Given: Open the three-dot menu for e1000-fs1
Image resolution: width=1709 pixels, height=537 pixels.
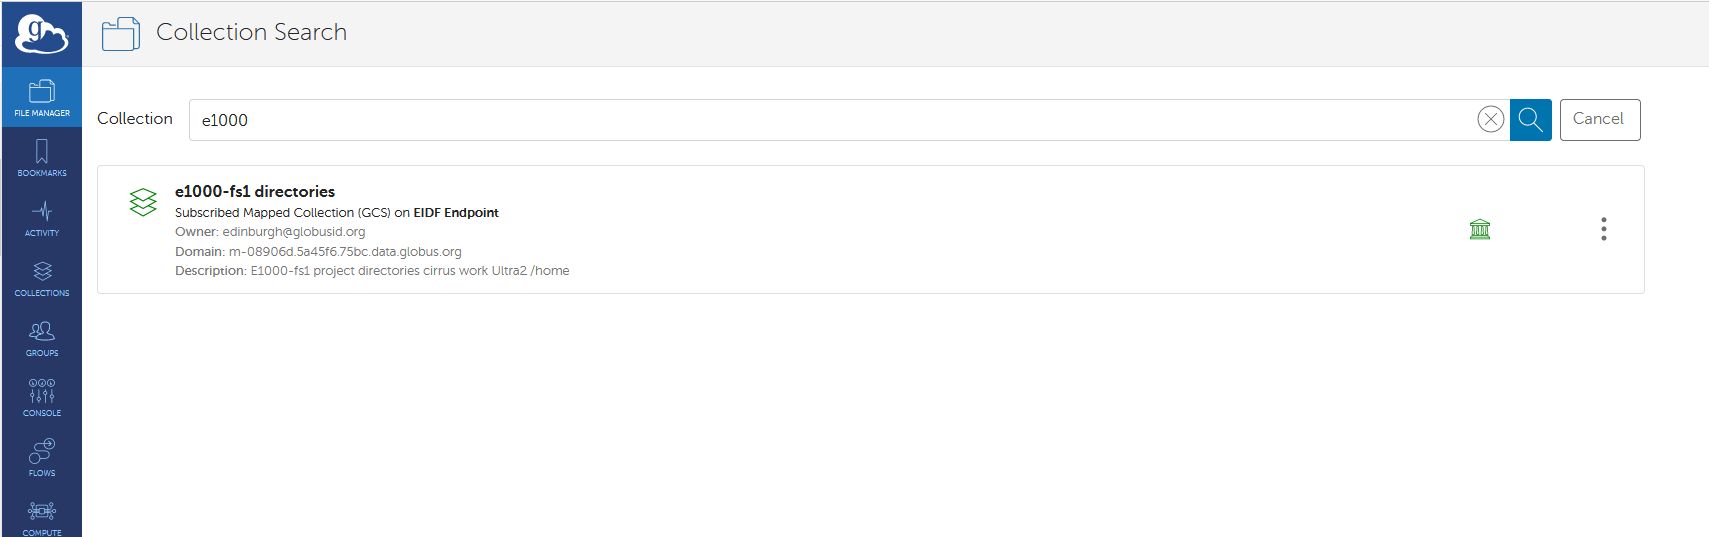Looking at the screenshot, I should click(1603, 229).
